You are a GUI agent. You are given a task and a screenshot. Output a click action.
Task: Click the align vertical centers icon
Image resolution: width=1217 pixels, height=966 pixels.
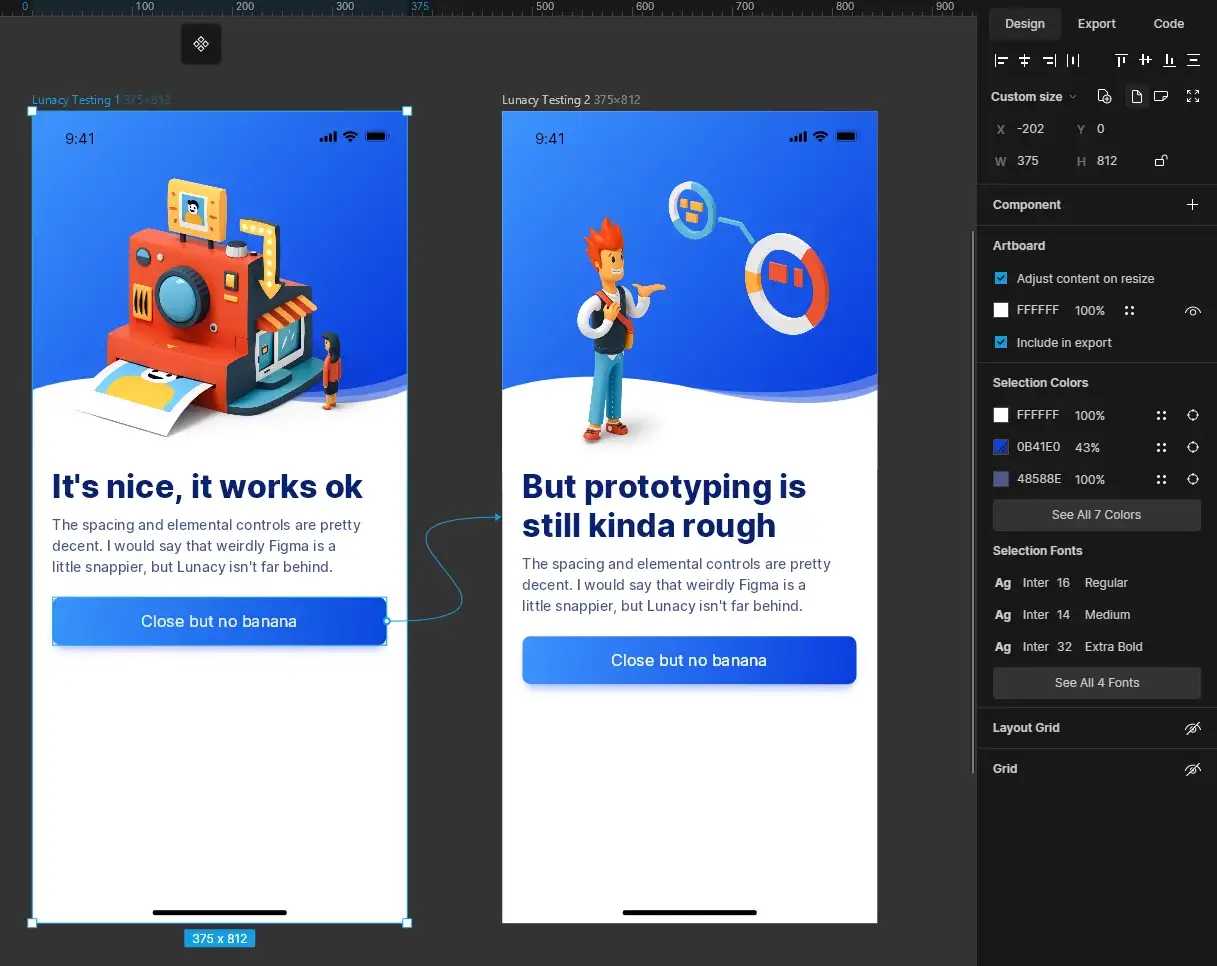[x=1145, y=61]
